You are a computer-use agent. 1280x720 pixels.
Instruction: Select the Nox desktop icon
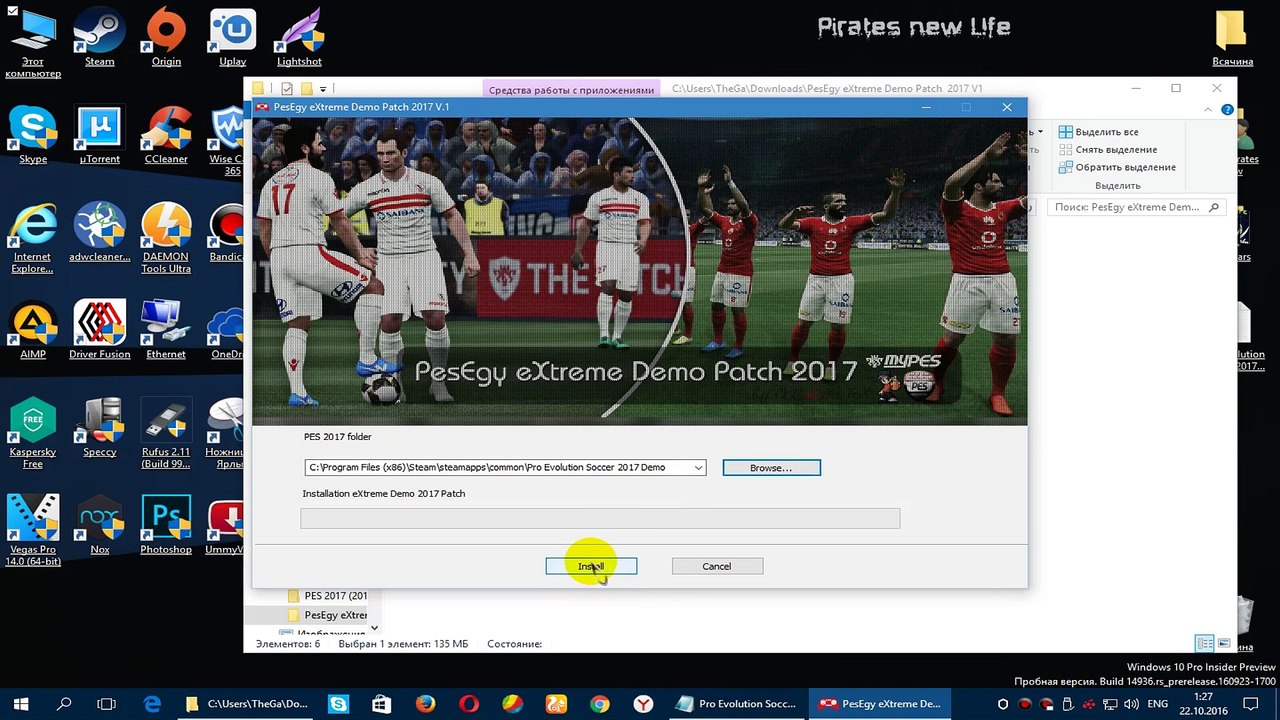click(x=99, y=525)
